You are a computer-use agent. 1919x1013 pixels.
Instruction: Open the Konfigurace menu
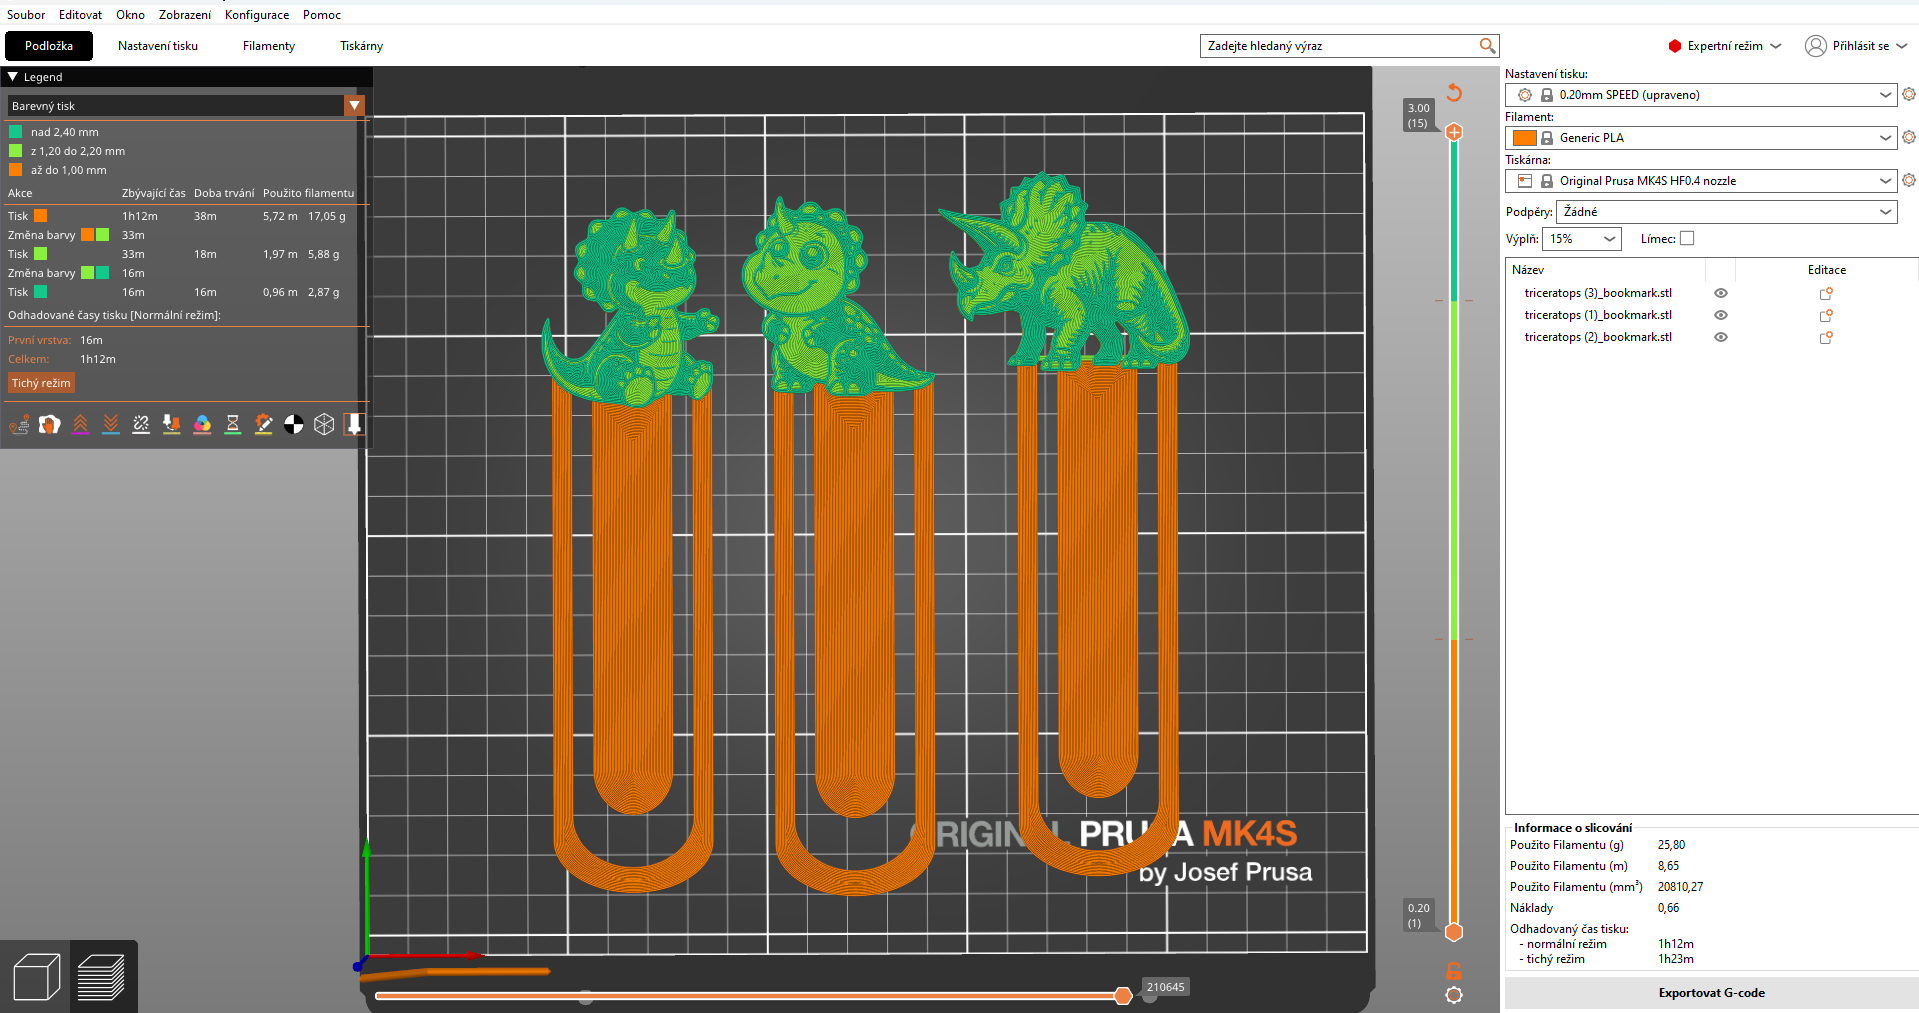coord(257,15)
